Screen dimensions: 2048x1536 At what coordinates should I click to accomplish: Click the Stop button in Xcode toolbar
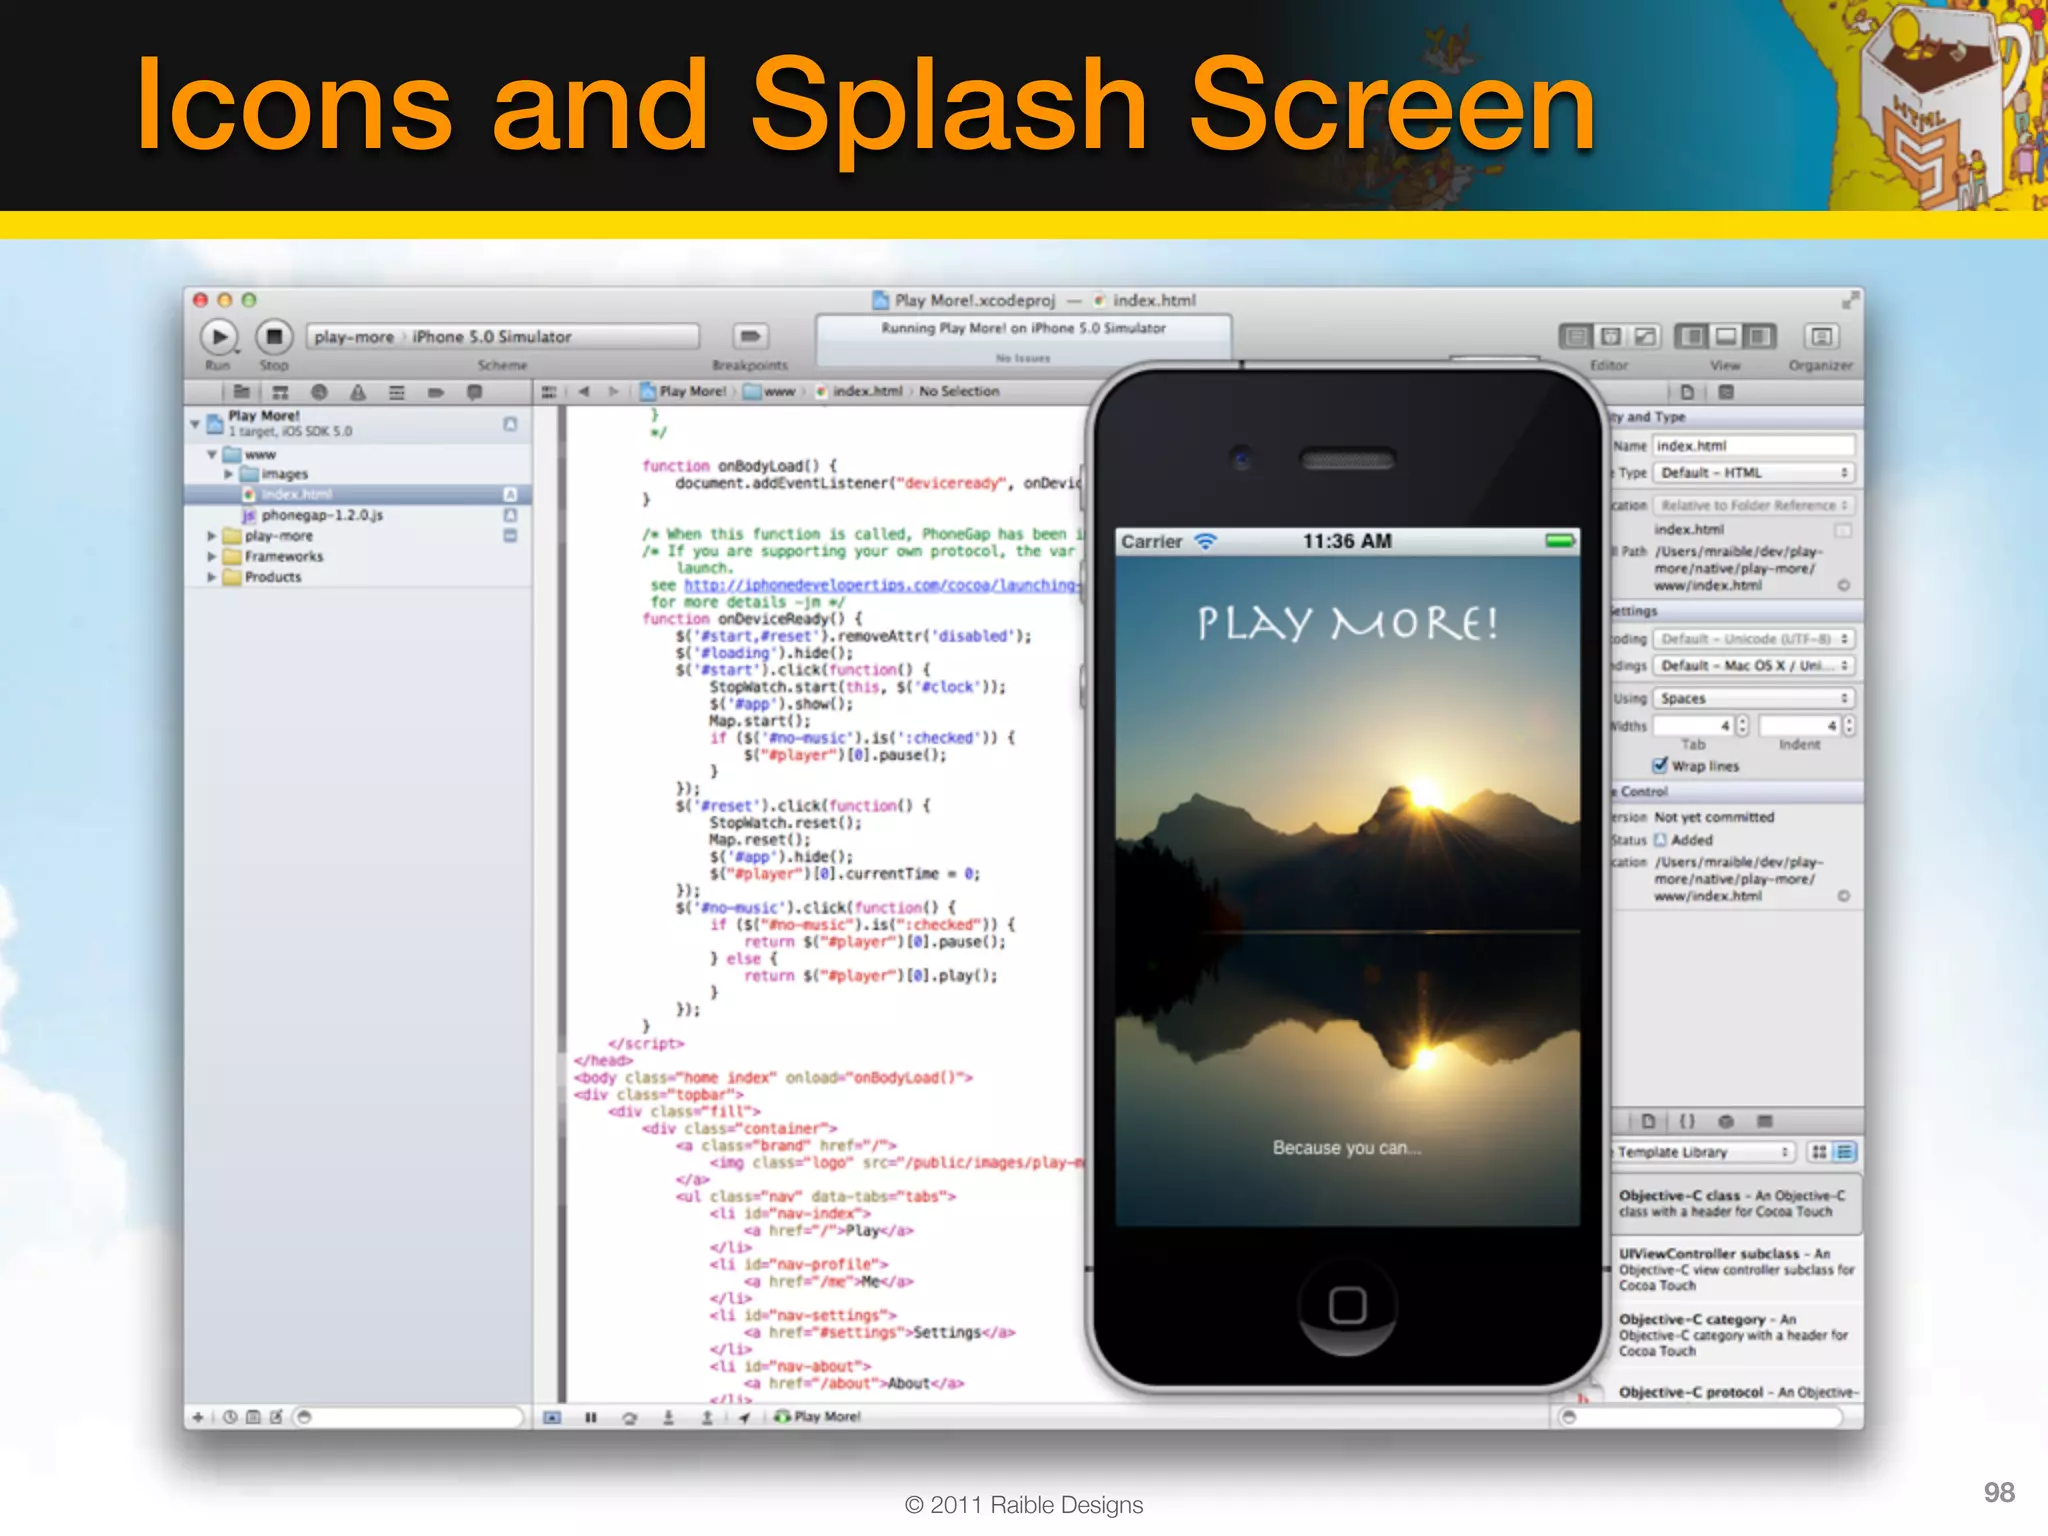click(x=273, y=336)
